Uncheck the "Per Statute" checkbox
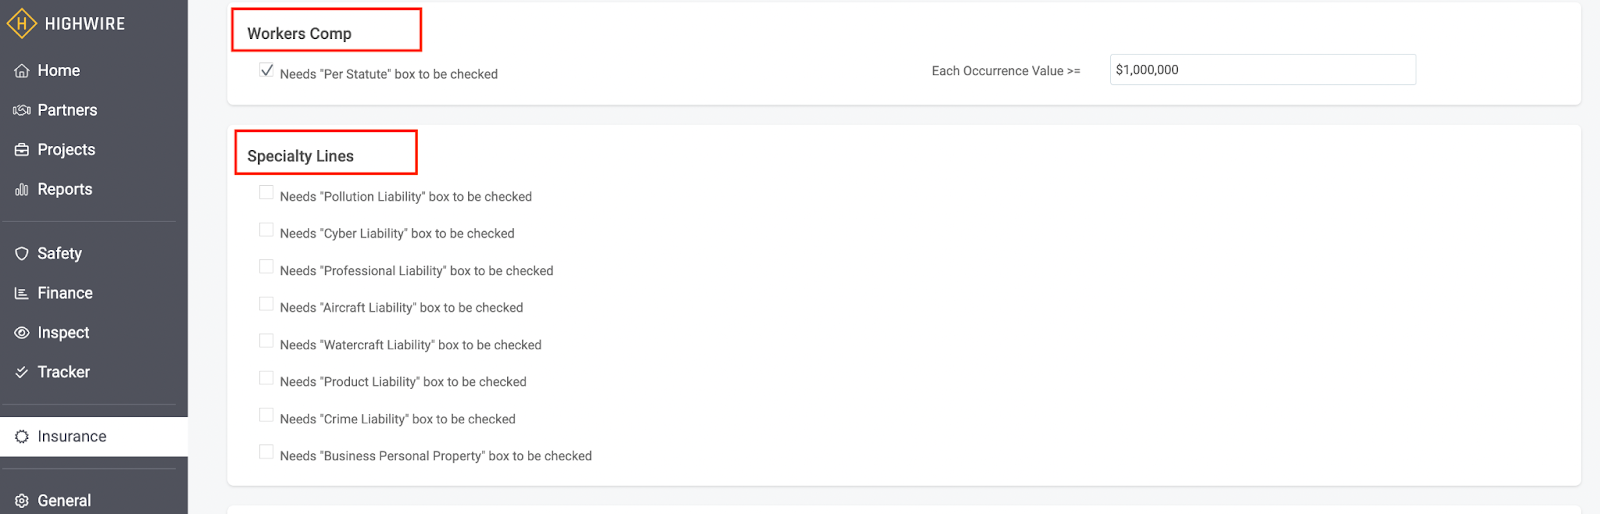 pos(266,70)
